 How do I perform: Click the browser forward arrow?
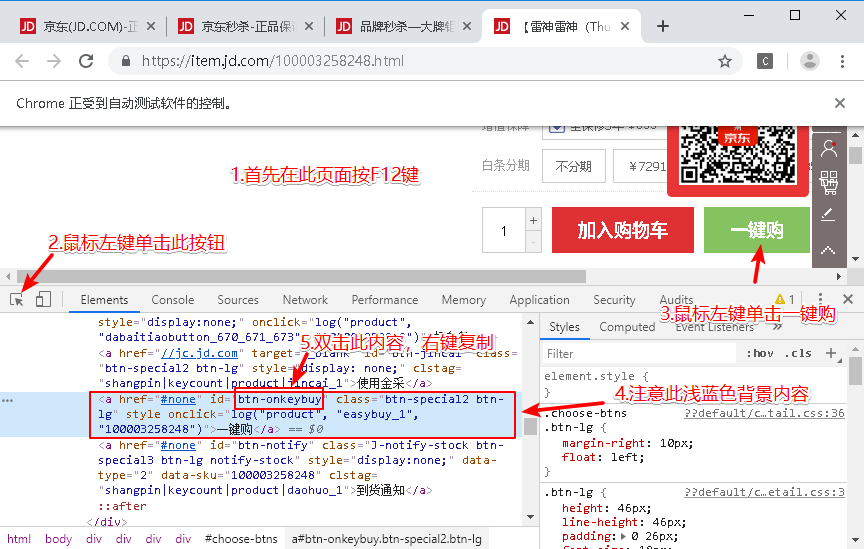pyautogui.click(x=54, y=61)
